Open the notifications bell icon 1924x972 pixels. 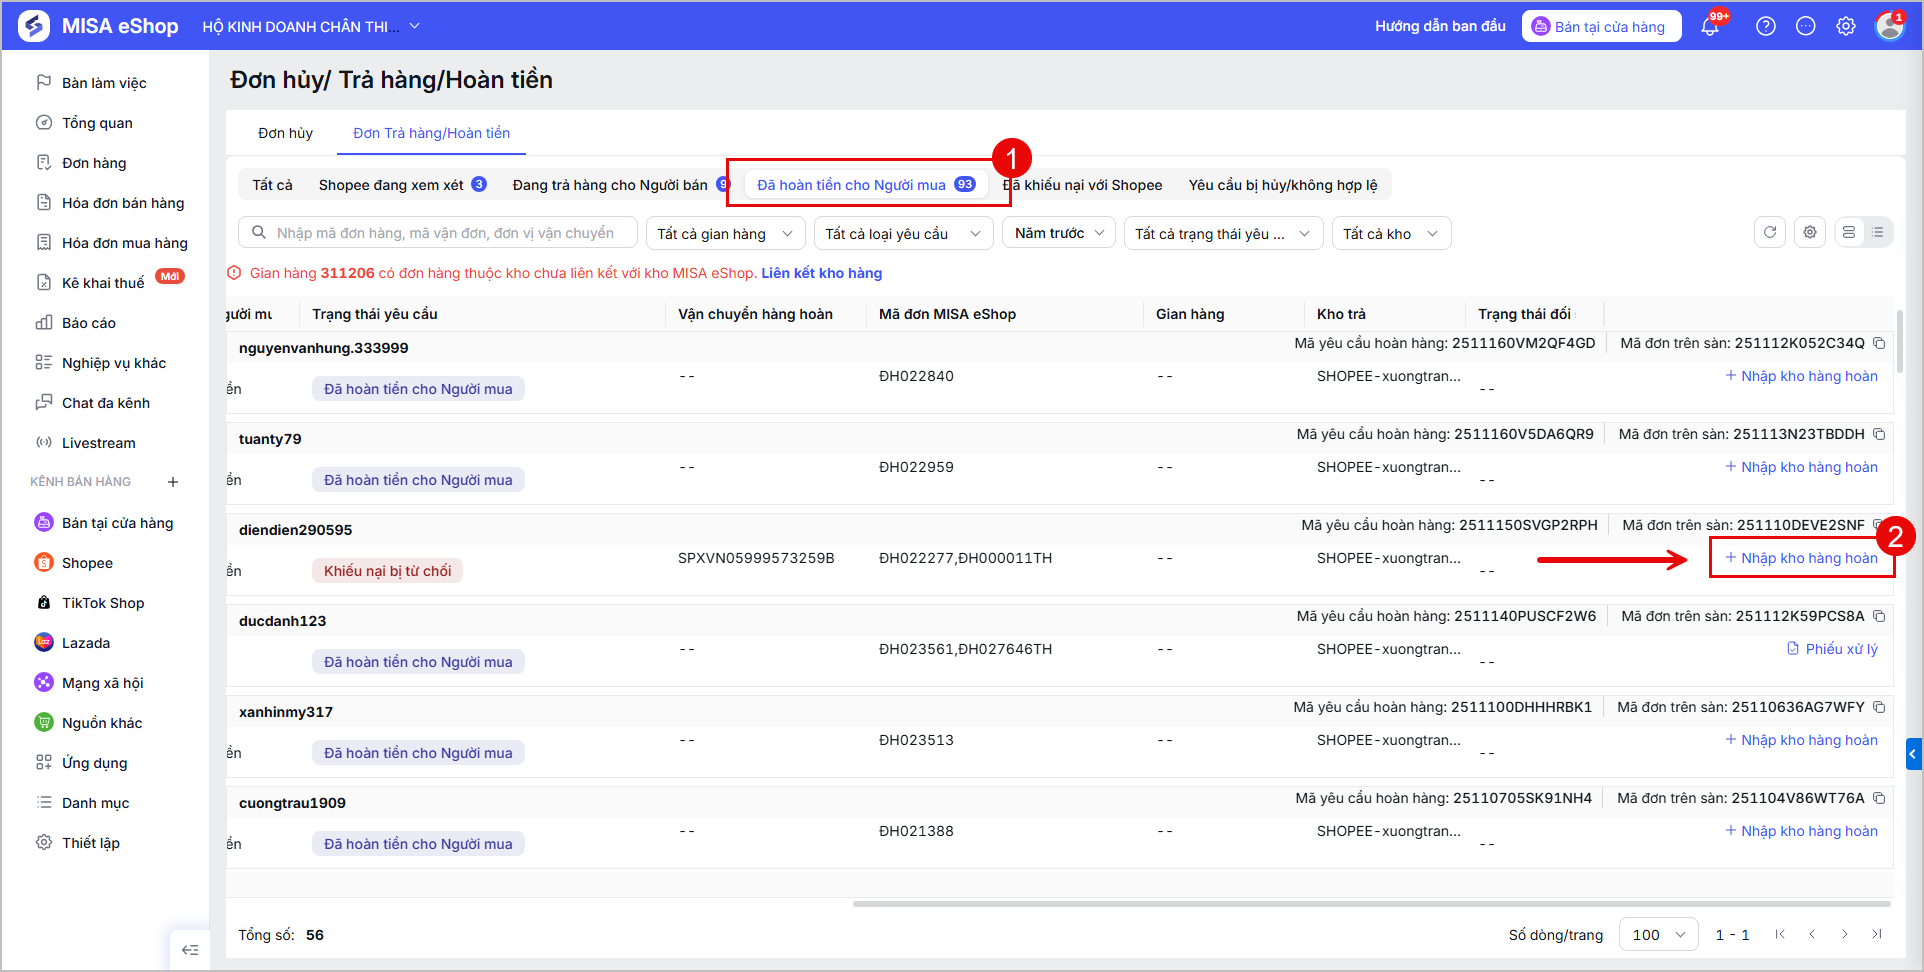coord(1710,26)
